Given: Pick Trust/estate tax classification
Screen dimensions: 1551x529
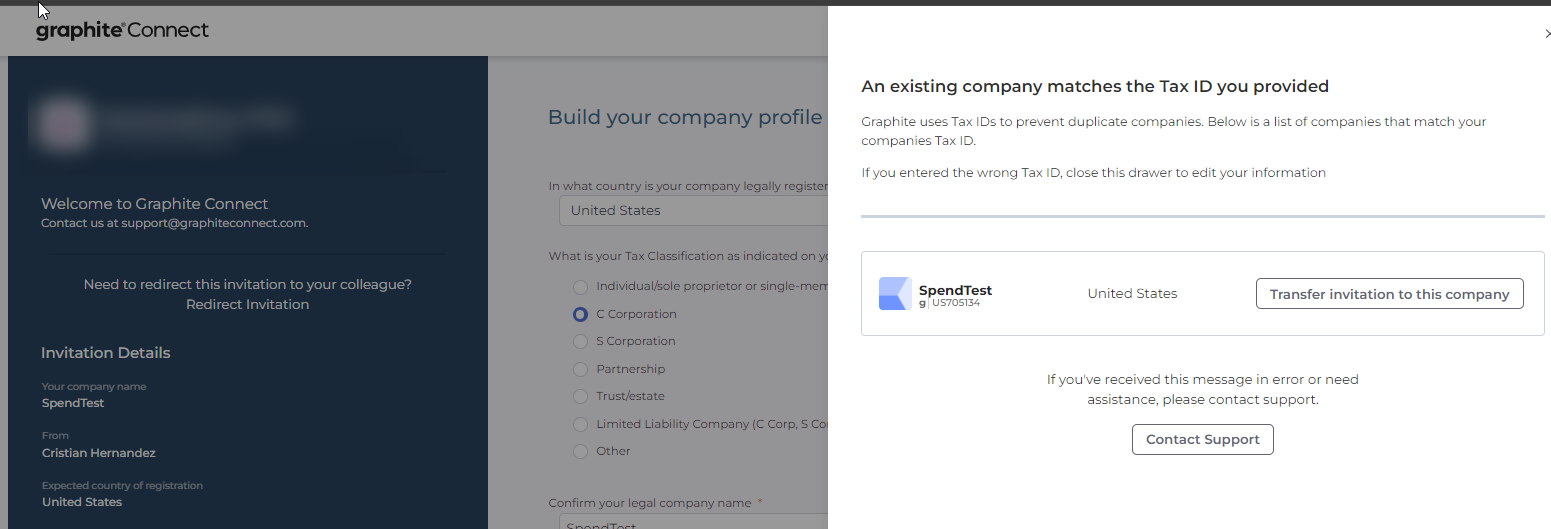Looking at the screenshot, I should point(580,396).
